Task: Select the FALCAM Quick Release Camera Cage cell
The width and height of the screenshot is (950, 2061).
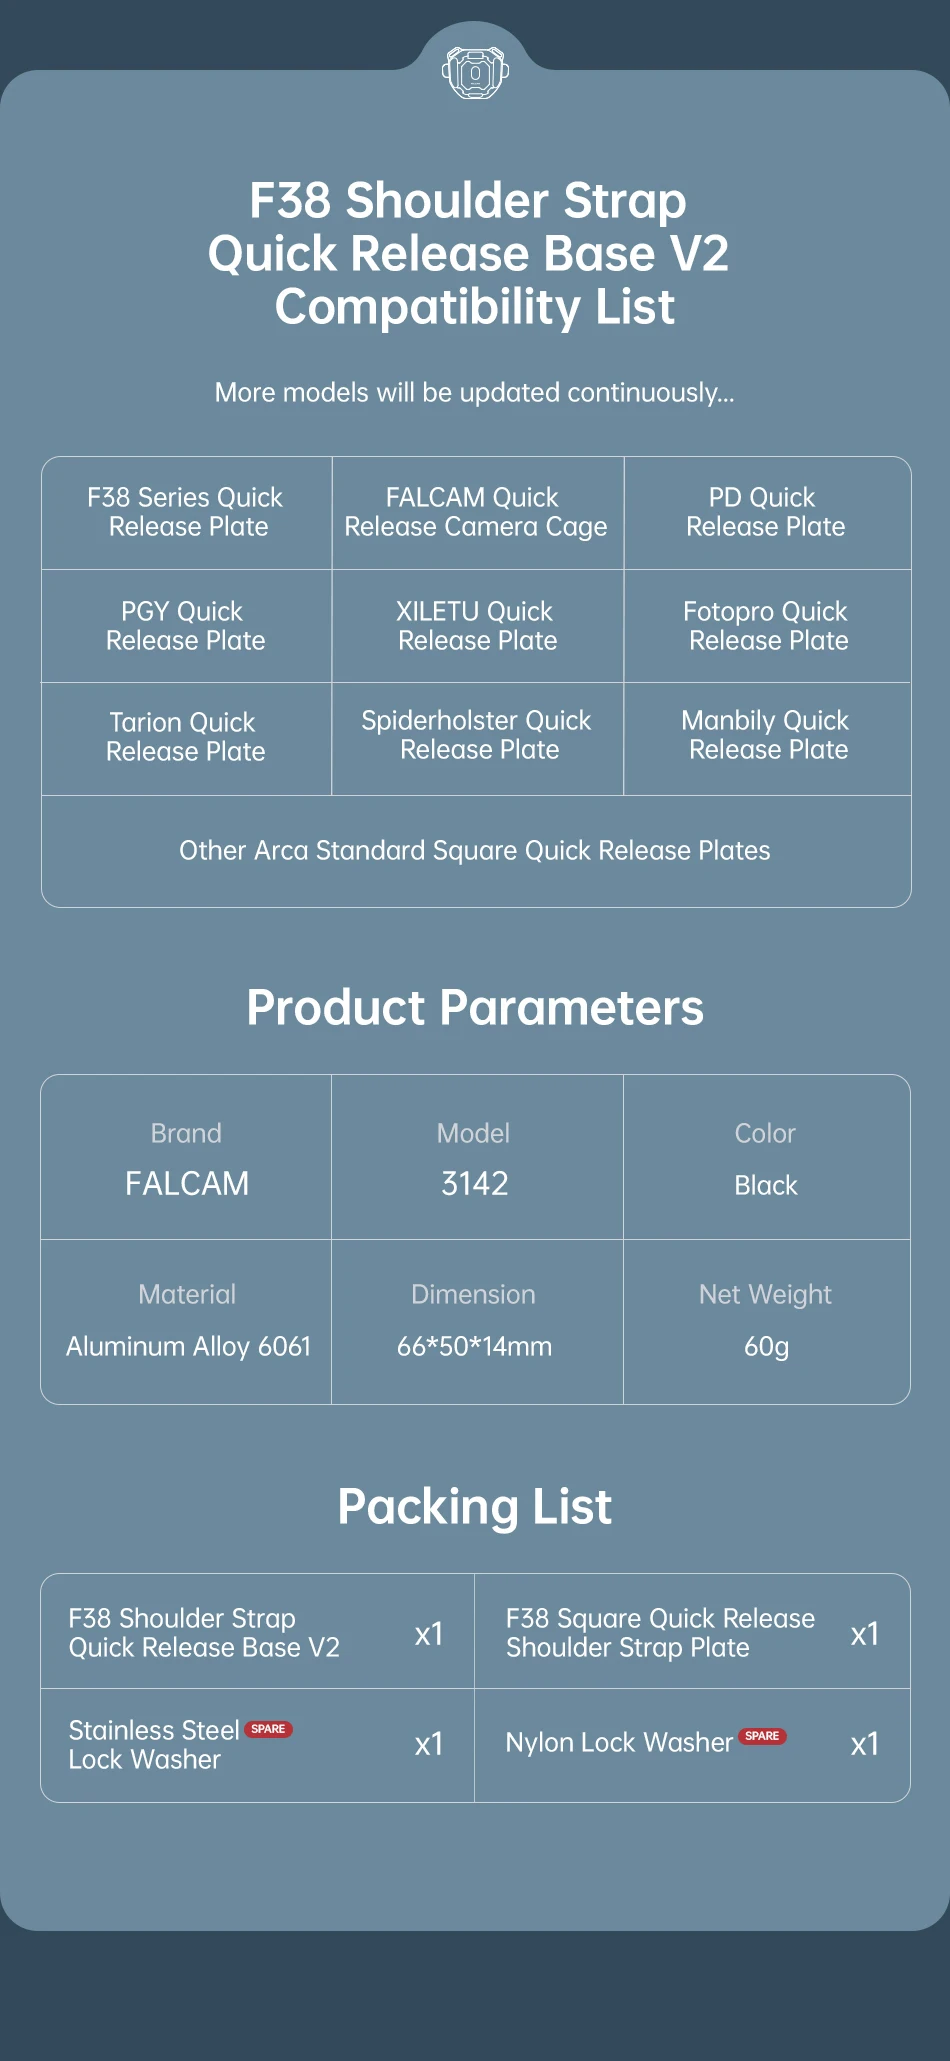Action: point(476,512)
